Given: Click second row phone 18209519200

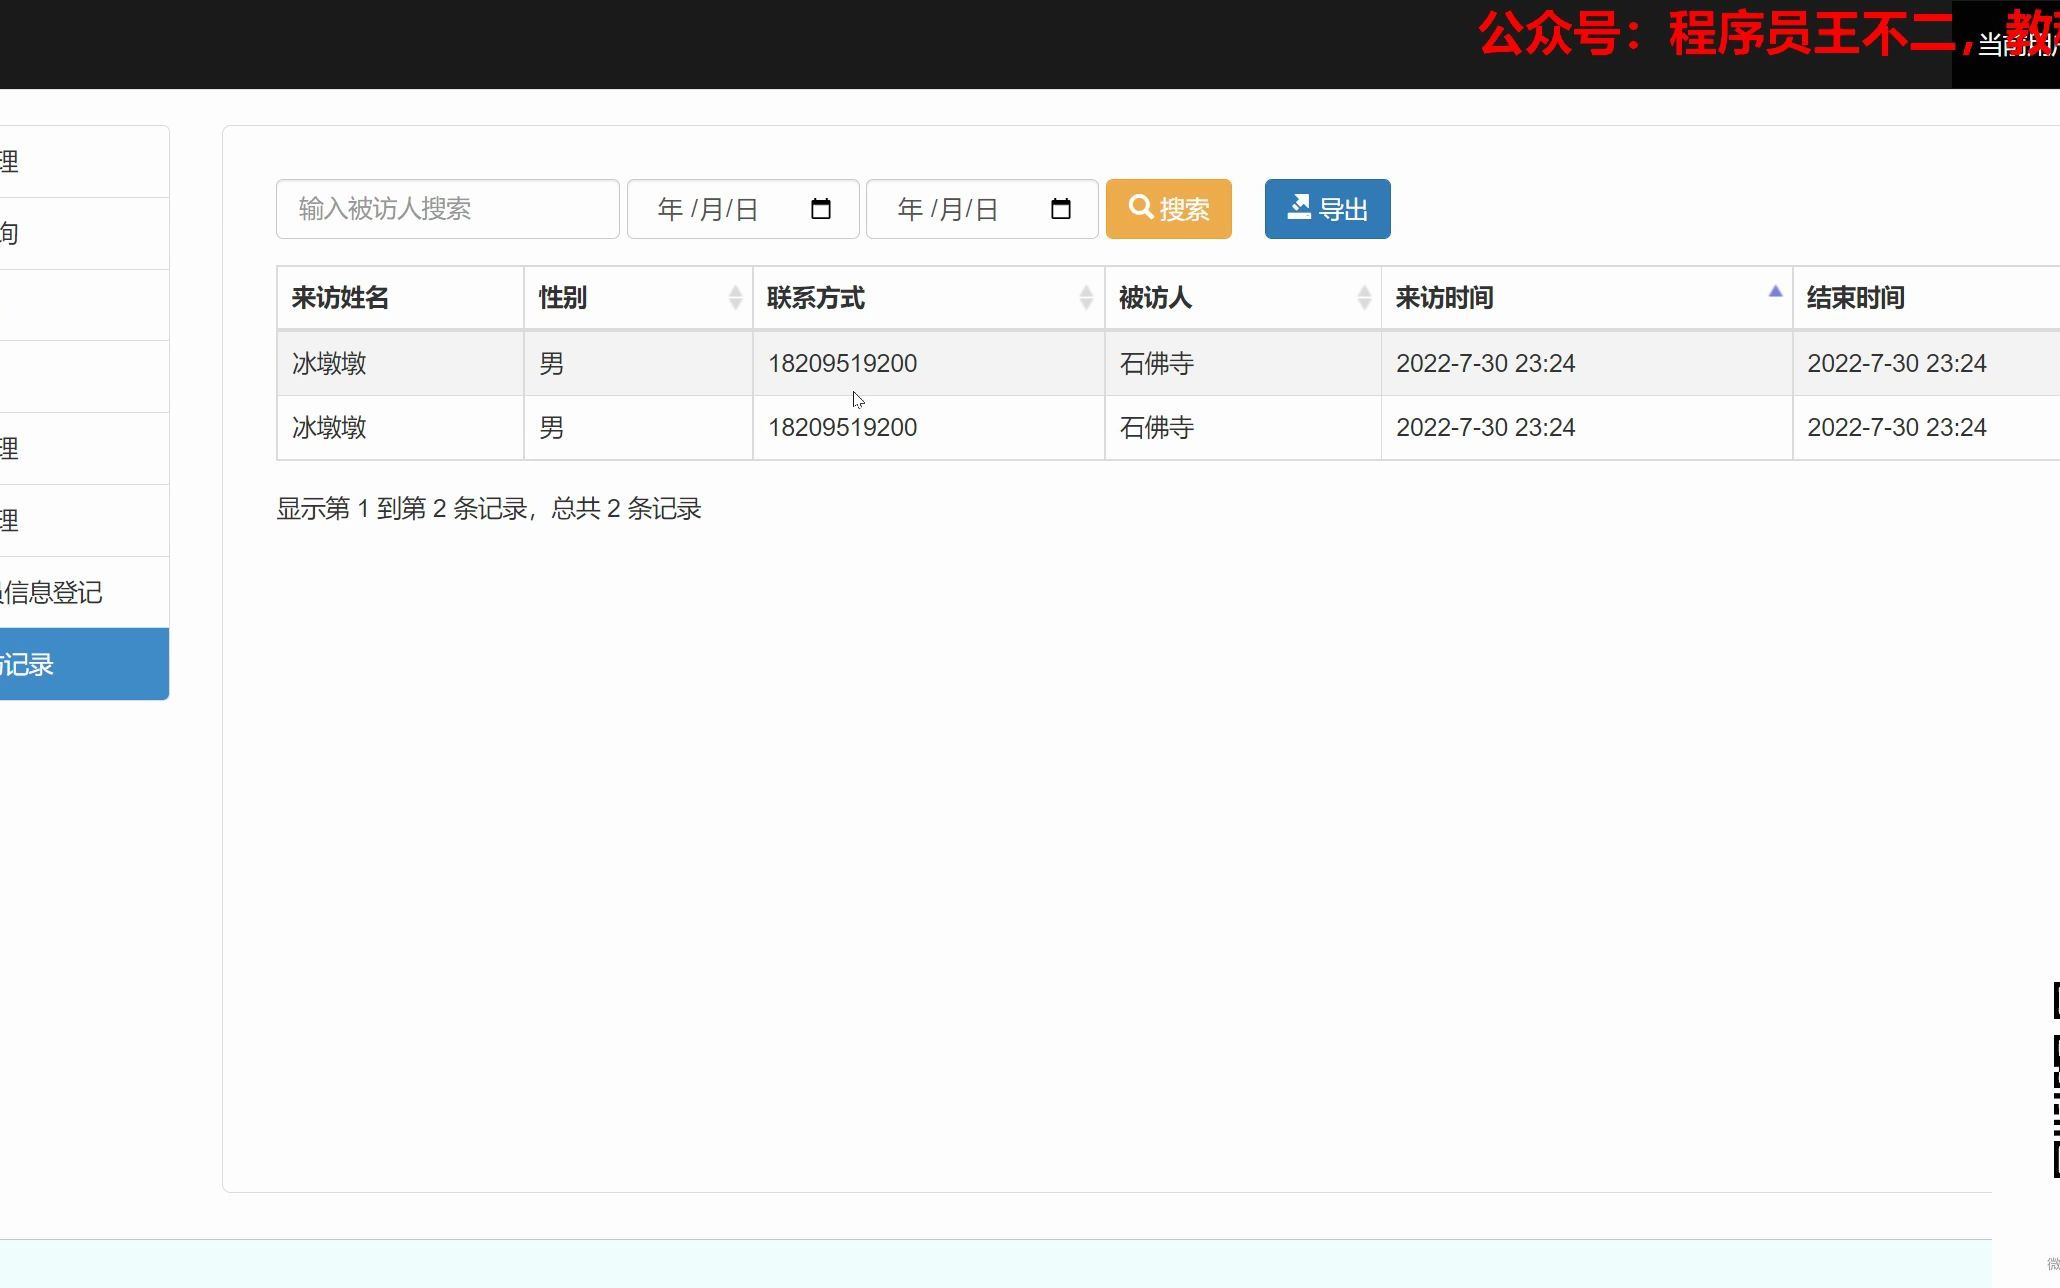Looking at the screenshot, I should click(x=842, y=427).
